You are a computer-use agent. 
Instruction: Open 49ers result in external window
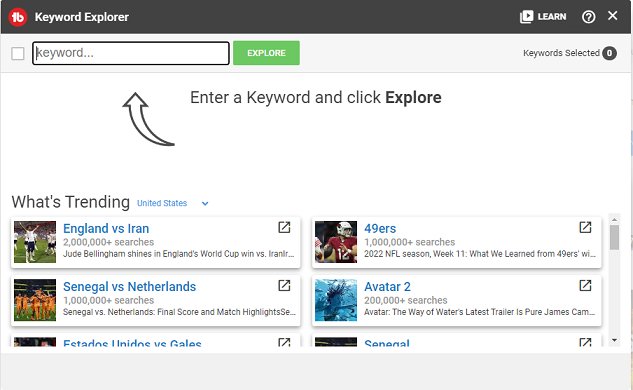pos(585,227)
